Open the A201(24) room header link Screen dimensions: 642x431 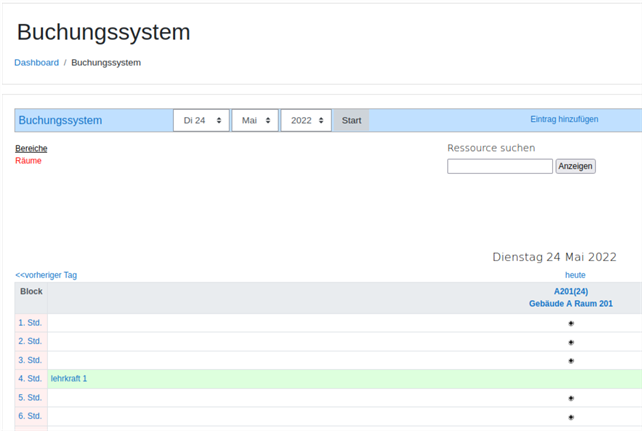pos(571,291)
